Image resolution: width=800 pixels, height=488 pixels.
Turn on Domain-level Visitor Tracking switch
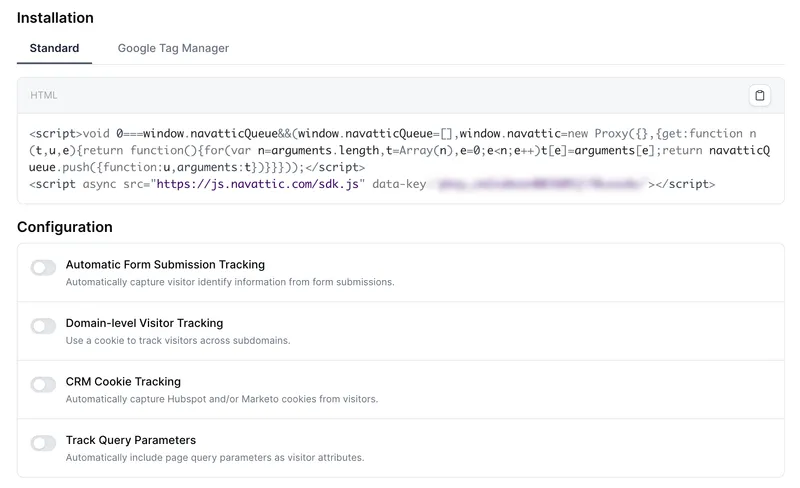tap(43, 326)
